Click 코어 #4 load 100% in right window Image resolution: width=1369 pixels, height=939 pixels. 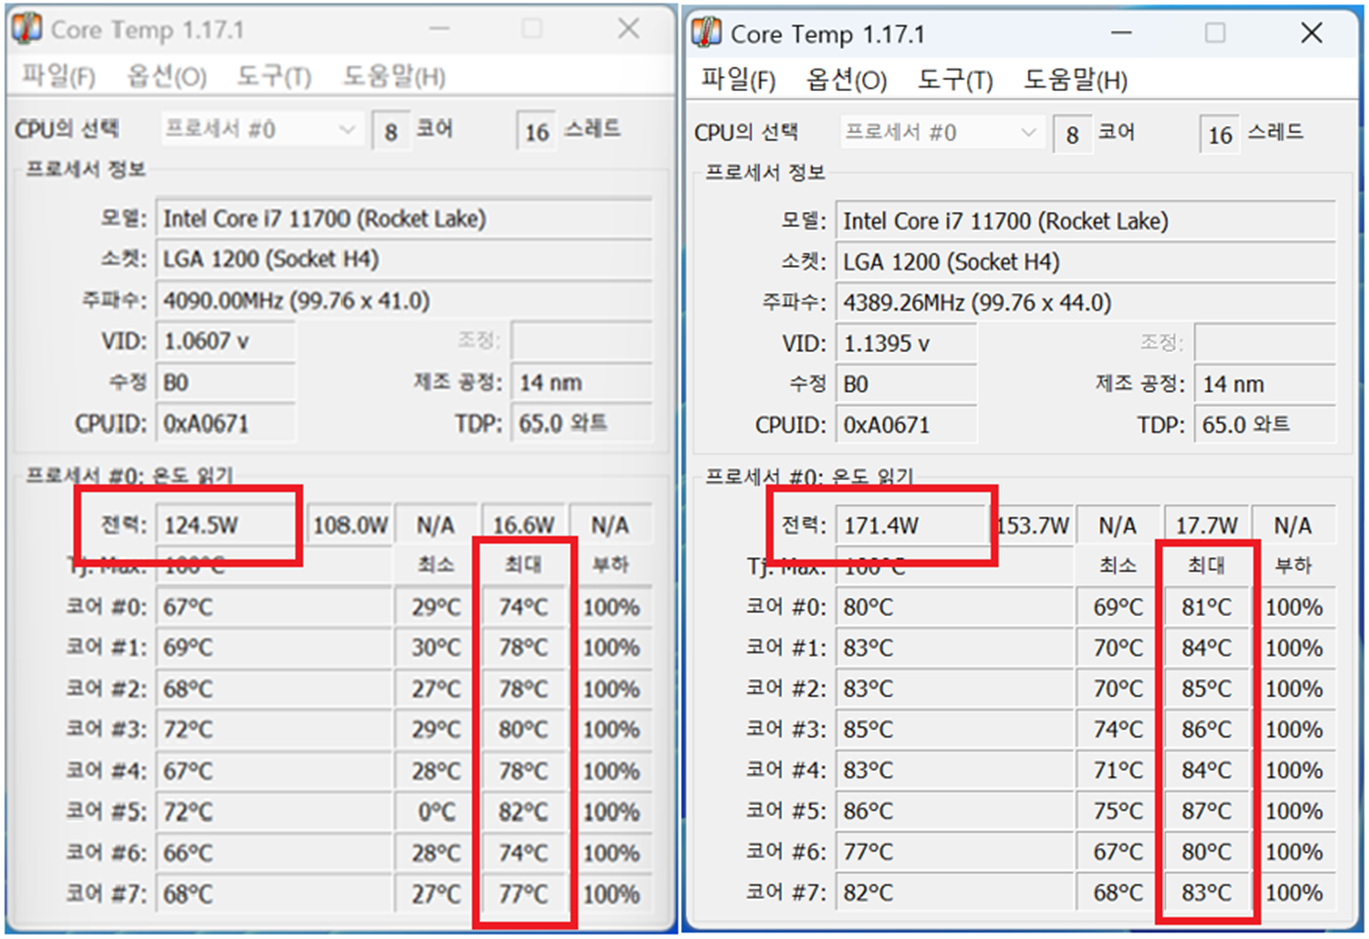click(1294, 770)
